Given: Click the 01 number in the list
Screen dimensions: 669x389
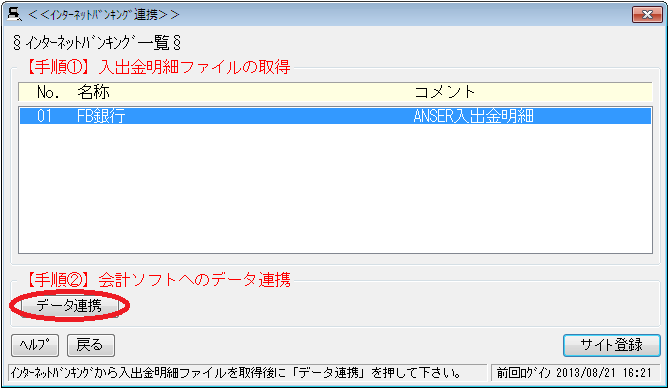Looking at the screenshot, I should [44, 116].
